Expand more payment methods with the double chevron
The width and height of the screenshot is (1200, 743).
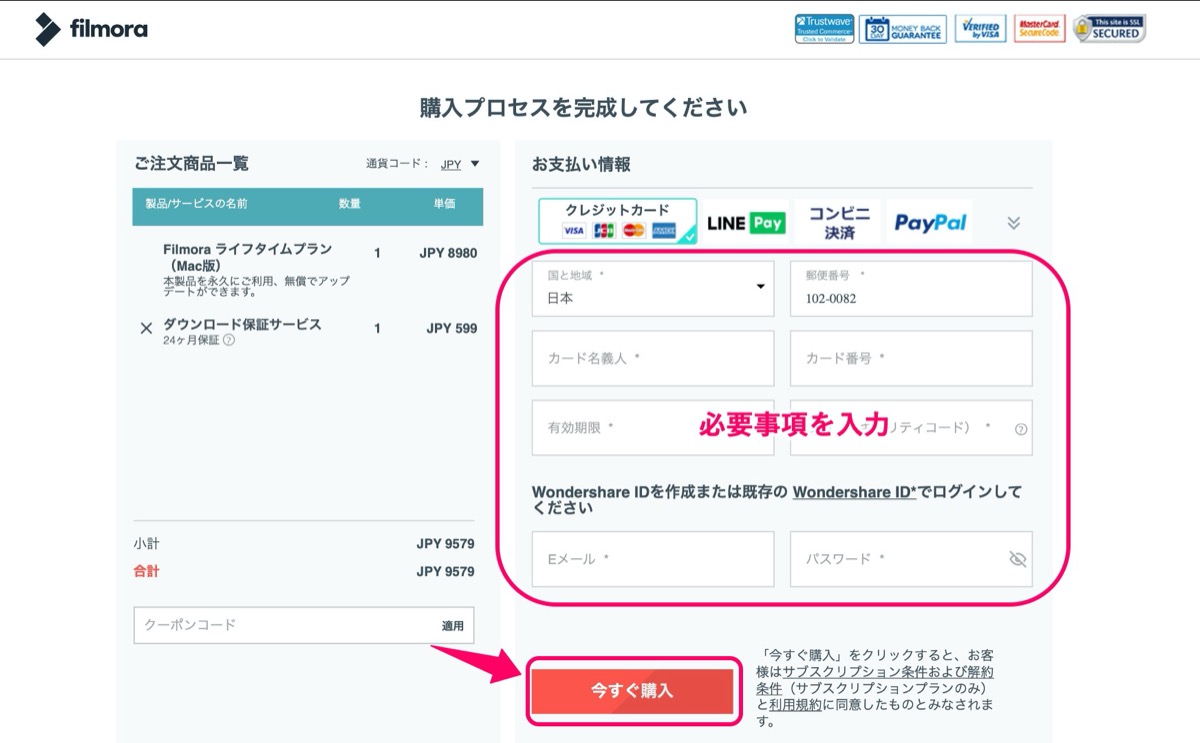tap(1014, 223)
